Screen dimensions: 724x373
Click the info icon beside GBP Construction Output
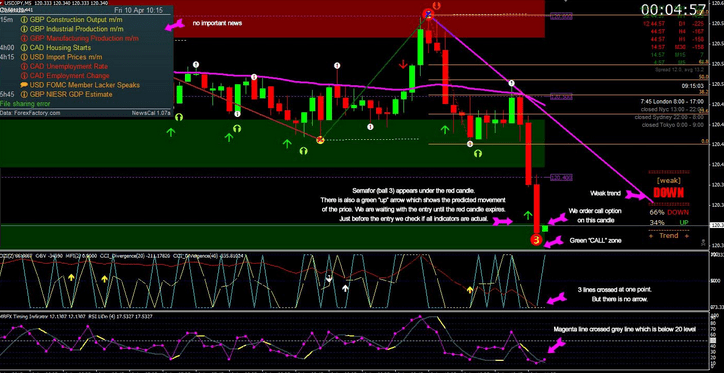24,20
